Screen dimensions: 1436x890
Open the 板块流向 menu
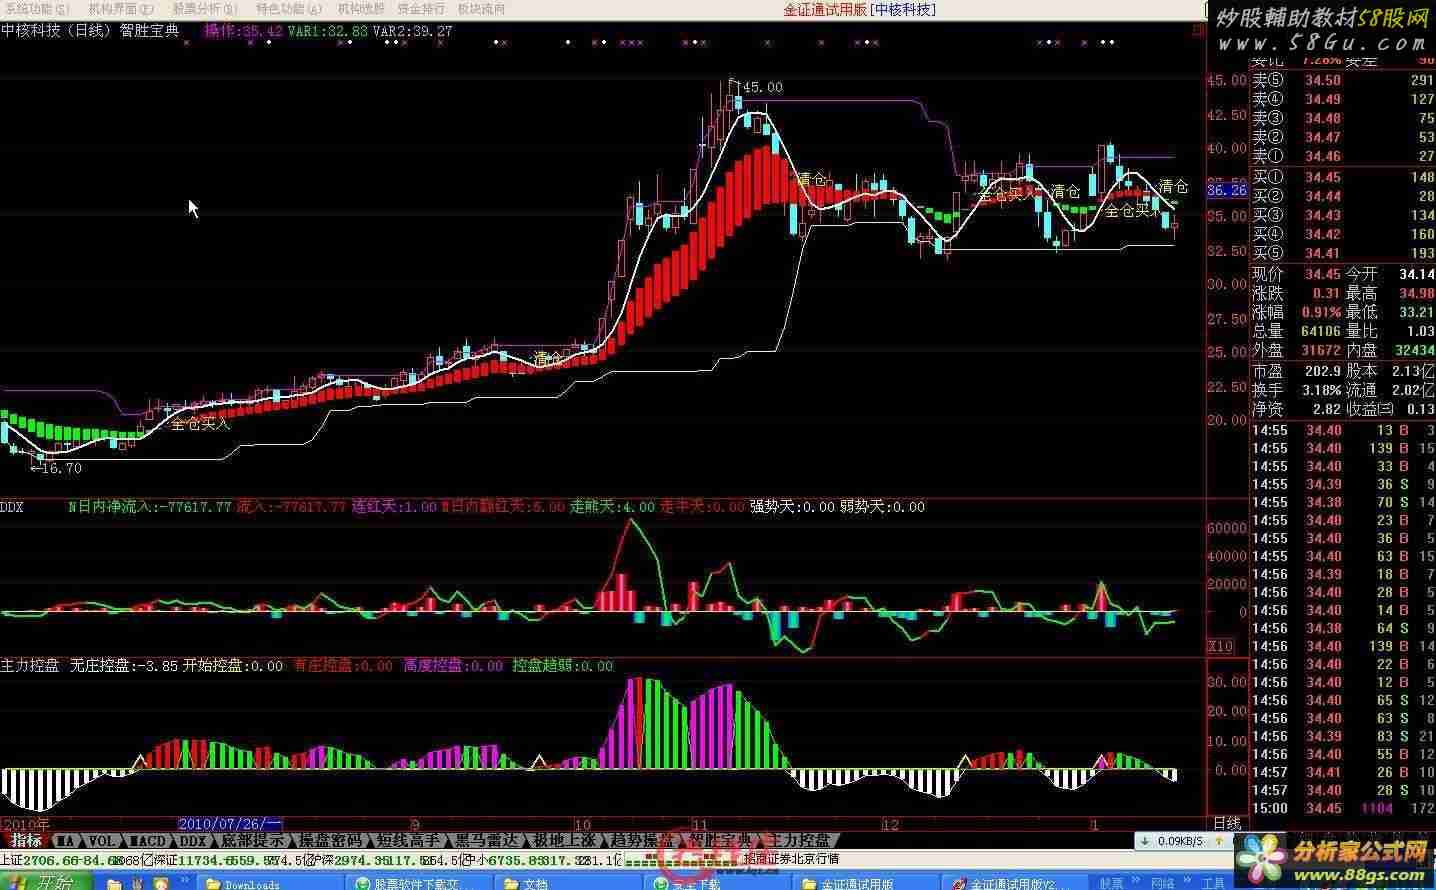click(x=481, y=9)
